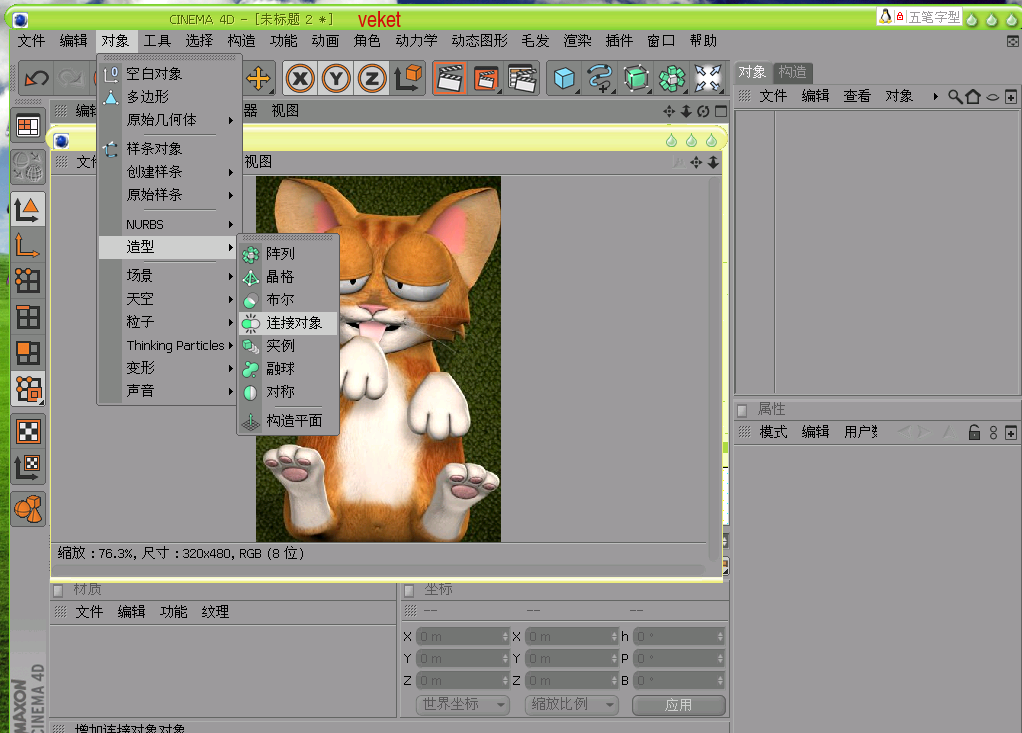This screenshot has height=733, width=1022.
Task: Choose 构造平面 in submenu
Action: 288,421
